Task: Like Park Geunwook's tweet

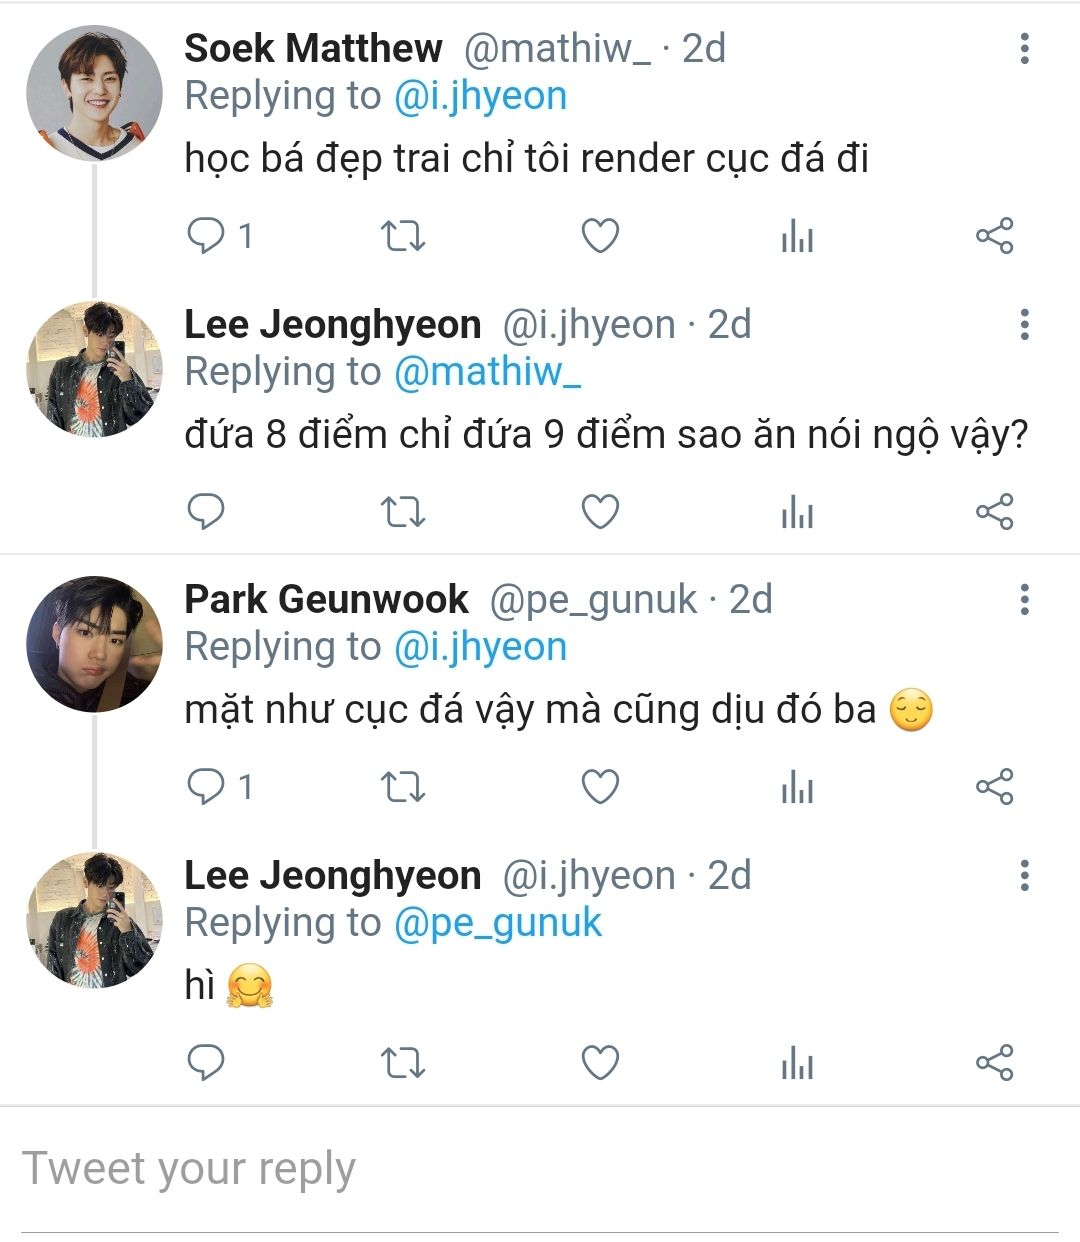Action: click(600, 787)
